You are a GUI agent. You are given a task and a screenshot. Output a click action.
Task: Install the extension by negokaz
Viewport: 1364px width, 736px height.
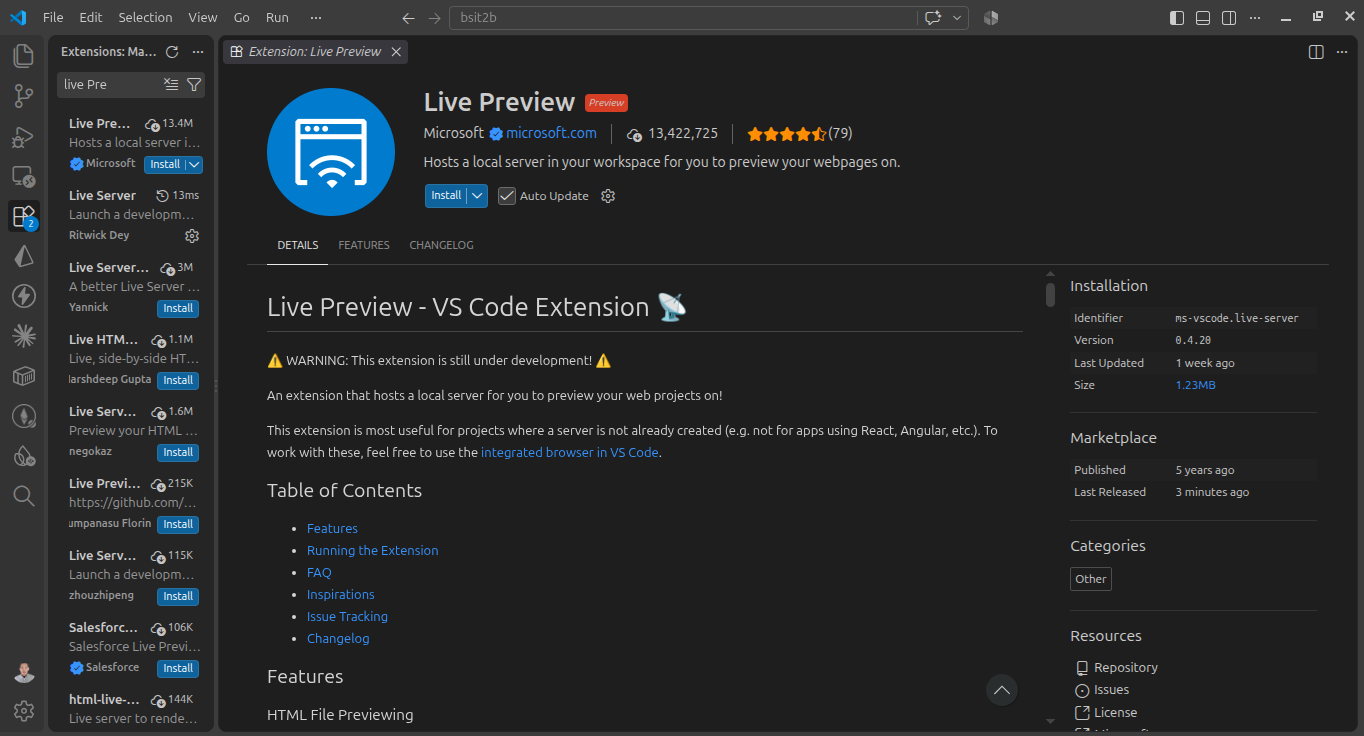click(x=178, y=452)
